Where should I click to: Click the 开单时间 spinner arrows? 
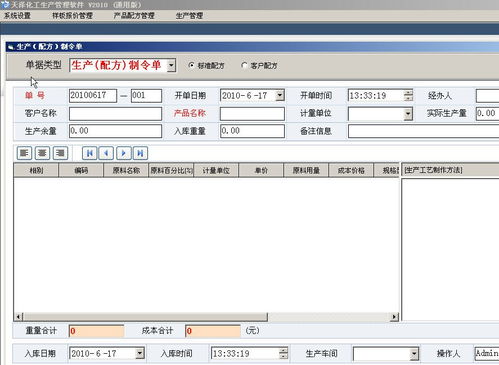click(x=408, y=96)
